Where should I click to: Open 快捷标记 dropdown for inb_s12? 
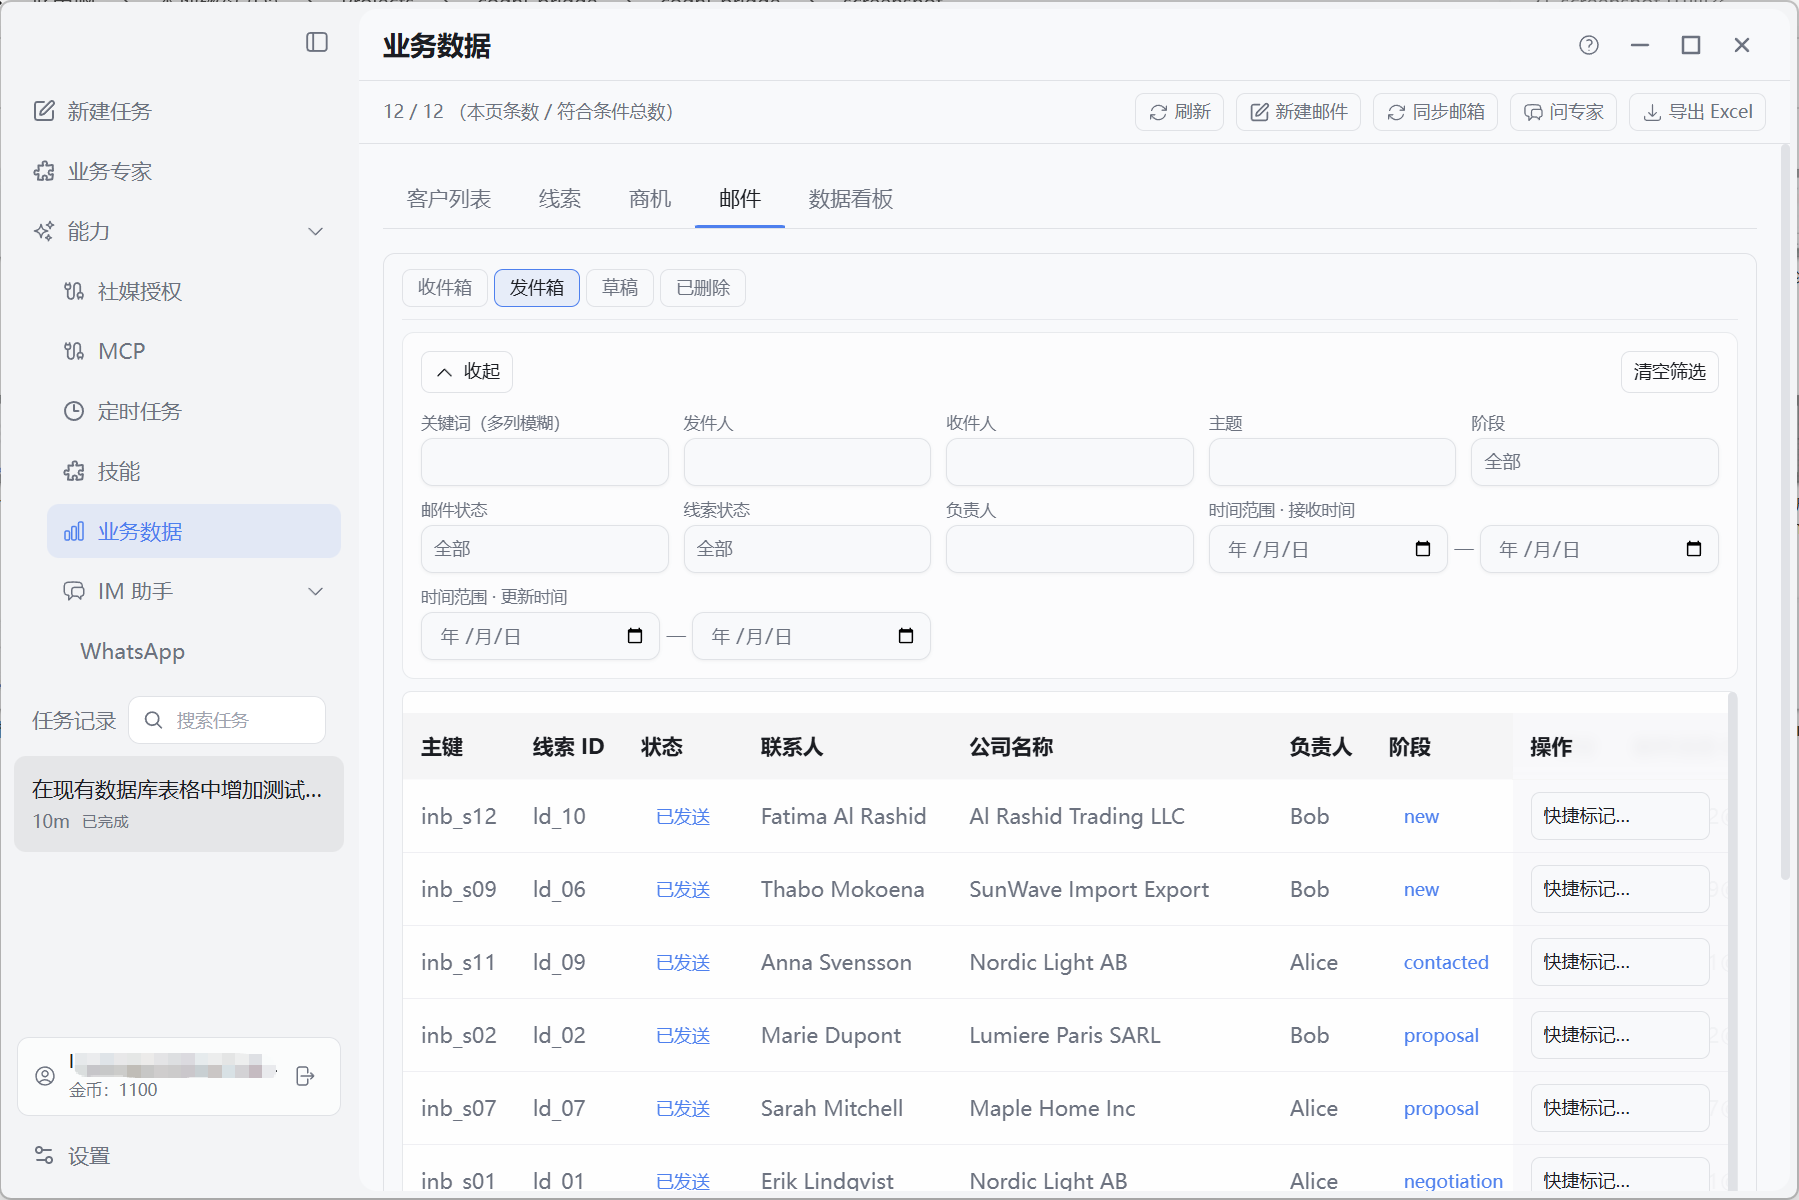tap(1619, 816)
